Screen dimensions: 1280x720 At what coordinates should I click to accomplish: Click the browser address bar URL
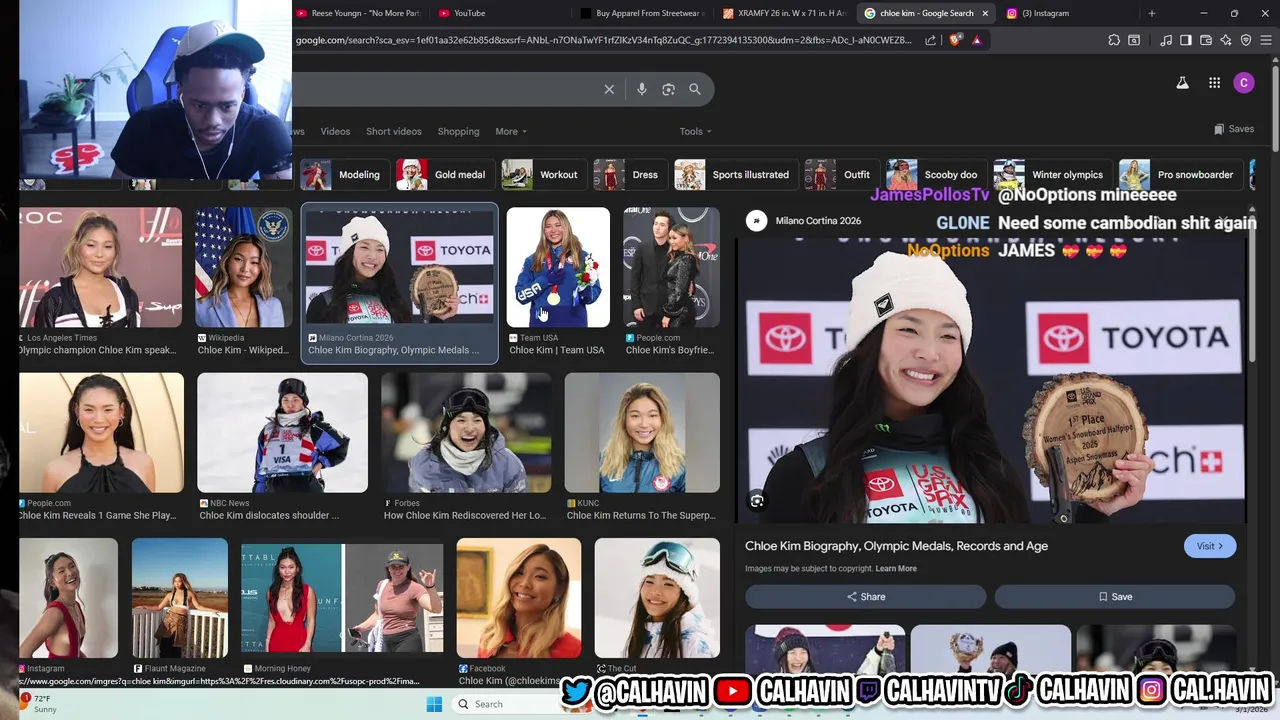[x=604, y=40]
